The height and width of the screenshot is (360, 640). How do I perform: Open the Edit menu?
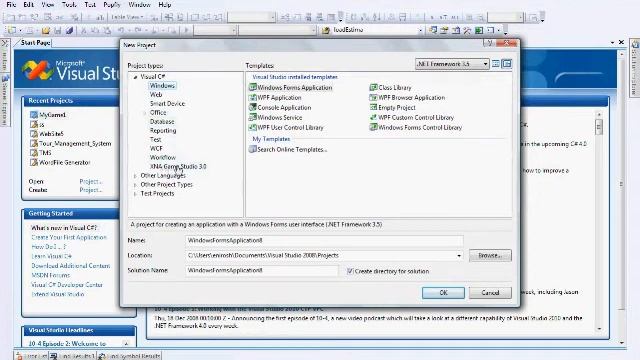point(29,4)
